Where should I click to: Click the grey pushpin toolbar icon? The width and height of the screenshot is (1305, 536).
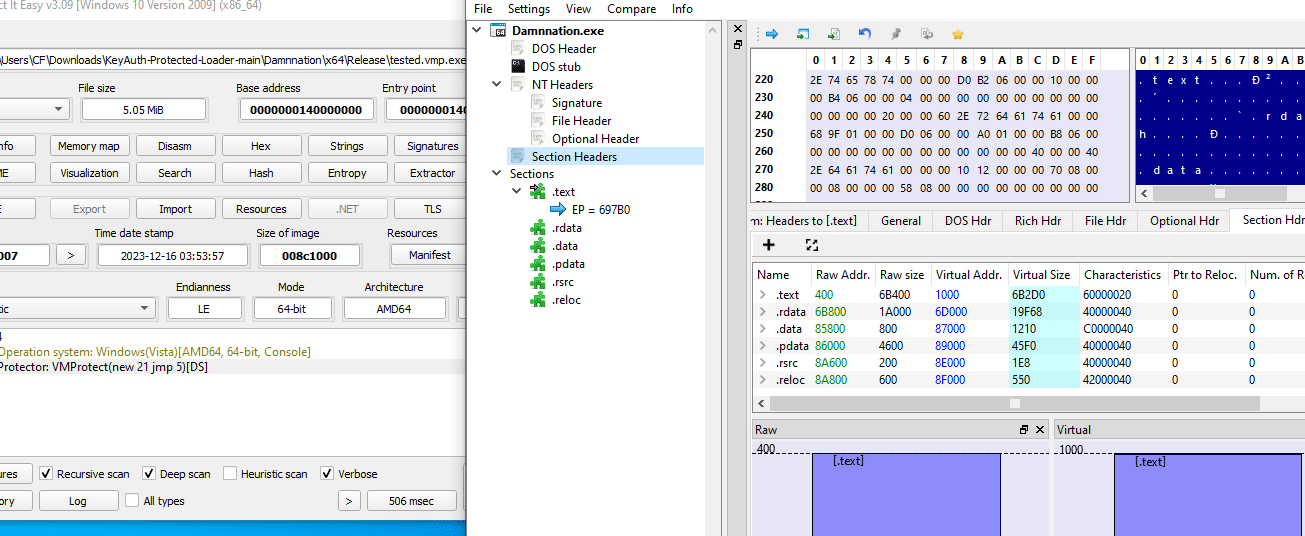click(896, 34)
